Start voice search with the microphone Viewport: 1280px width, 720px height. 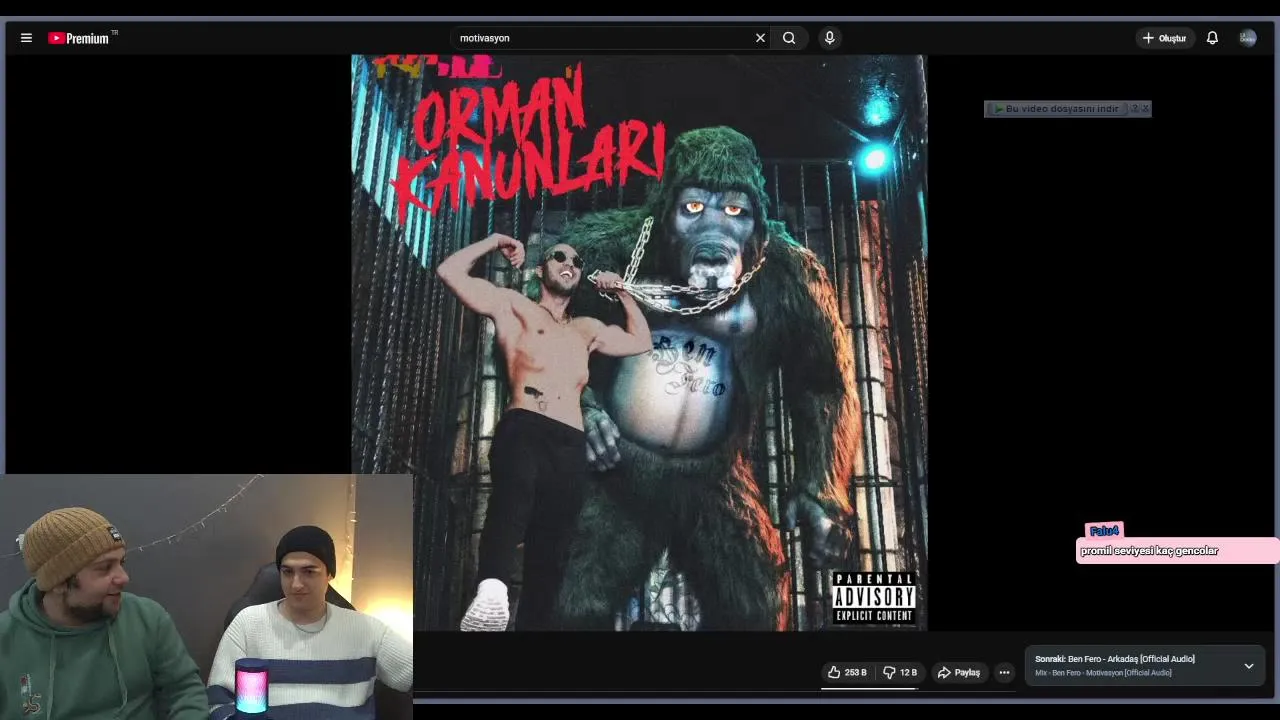(829, 38)
